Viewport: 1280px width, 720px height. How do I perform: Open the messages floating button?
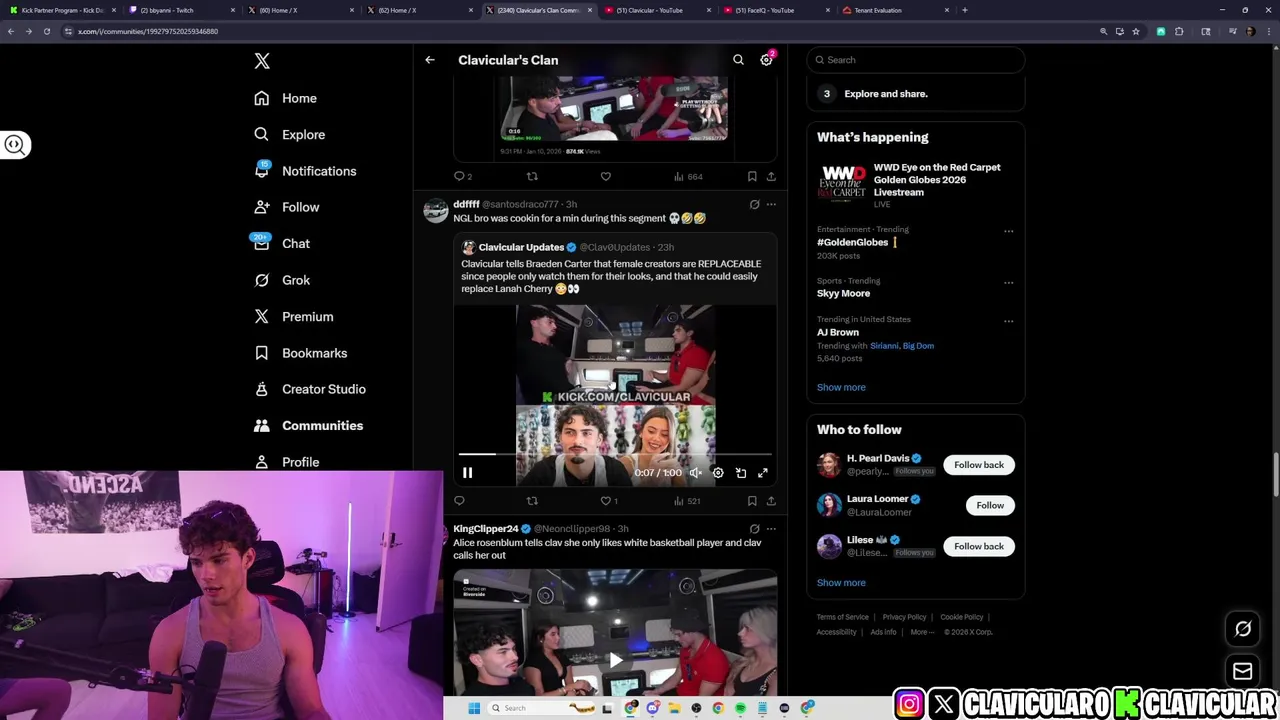(1243, 671)
